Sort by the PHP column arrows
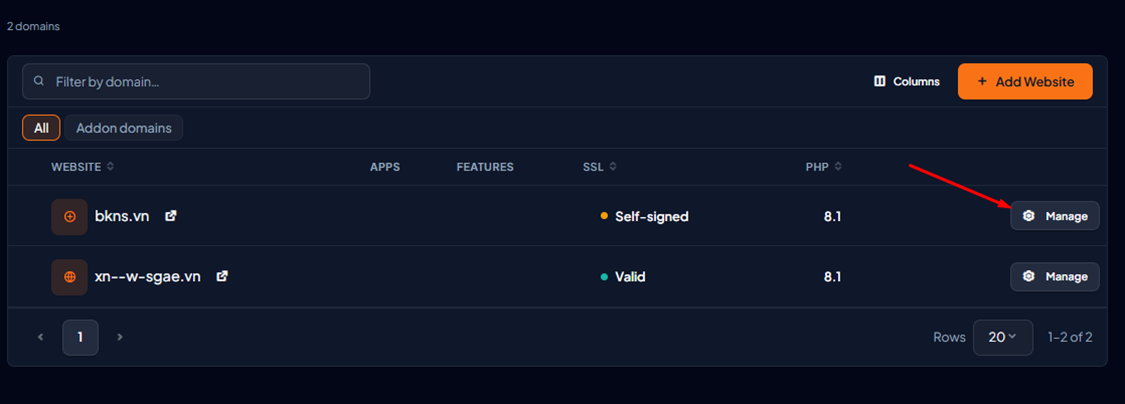The width and height of the screenshot is (1125, 404). [x=838, y=166]
